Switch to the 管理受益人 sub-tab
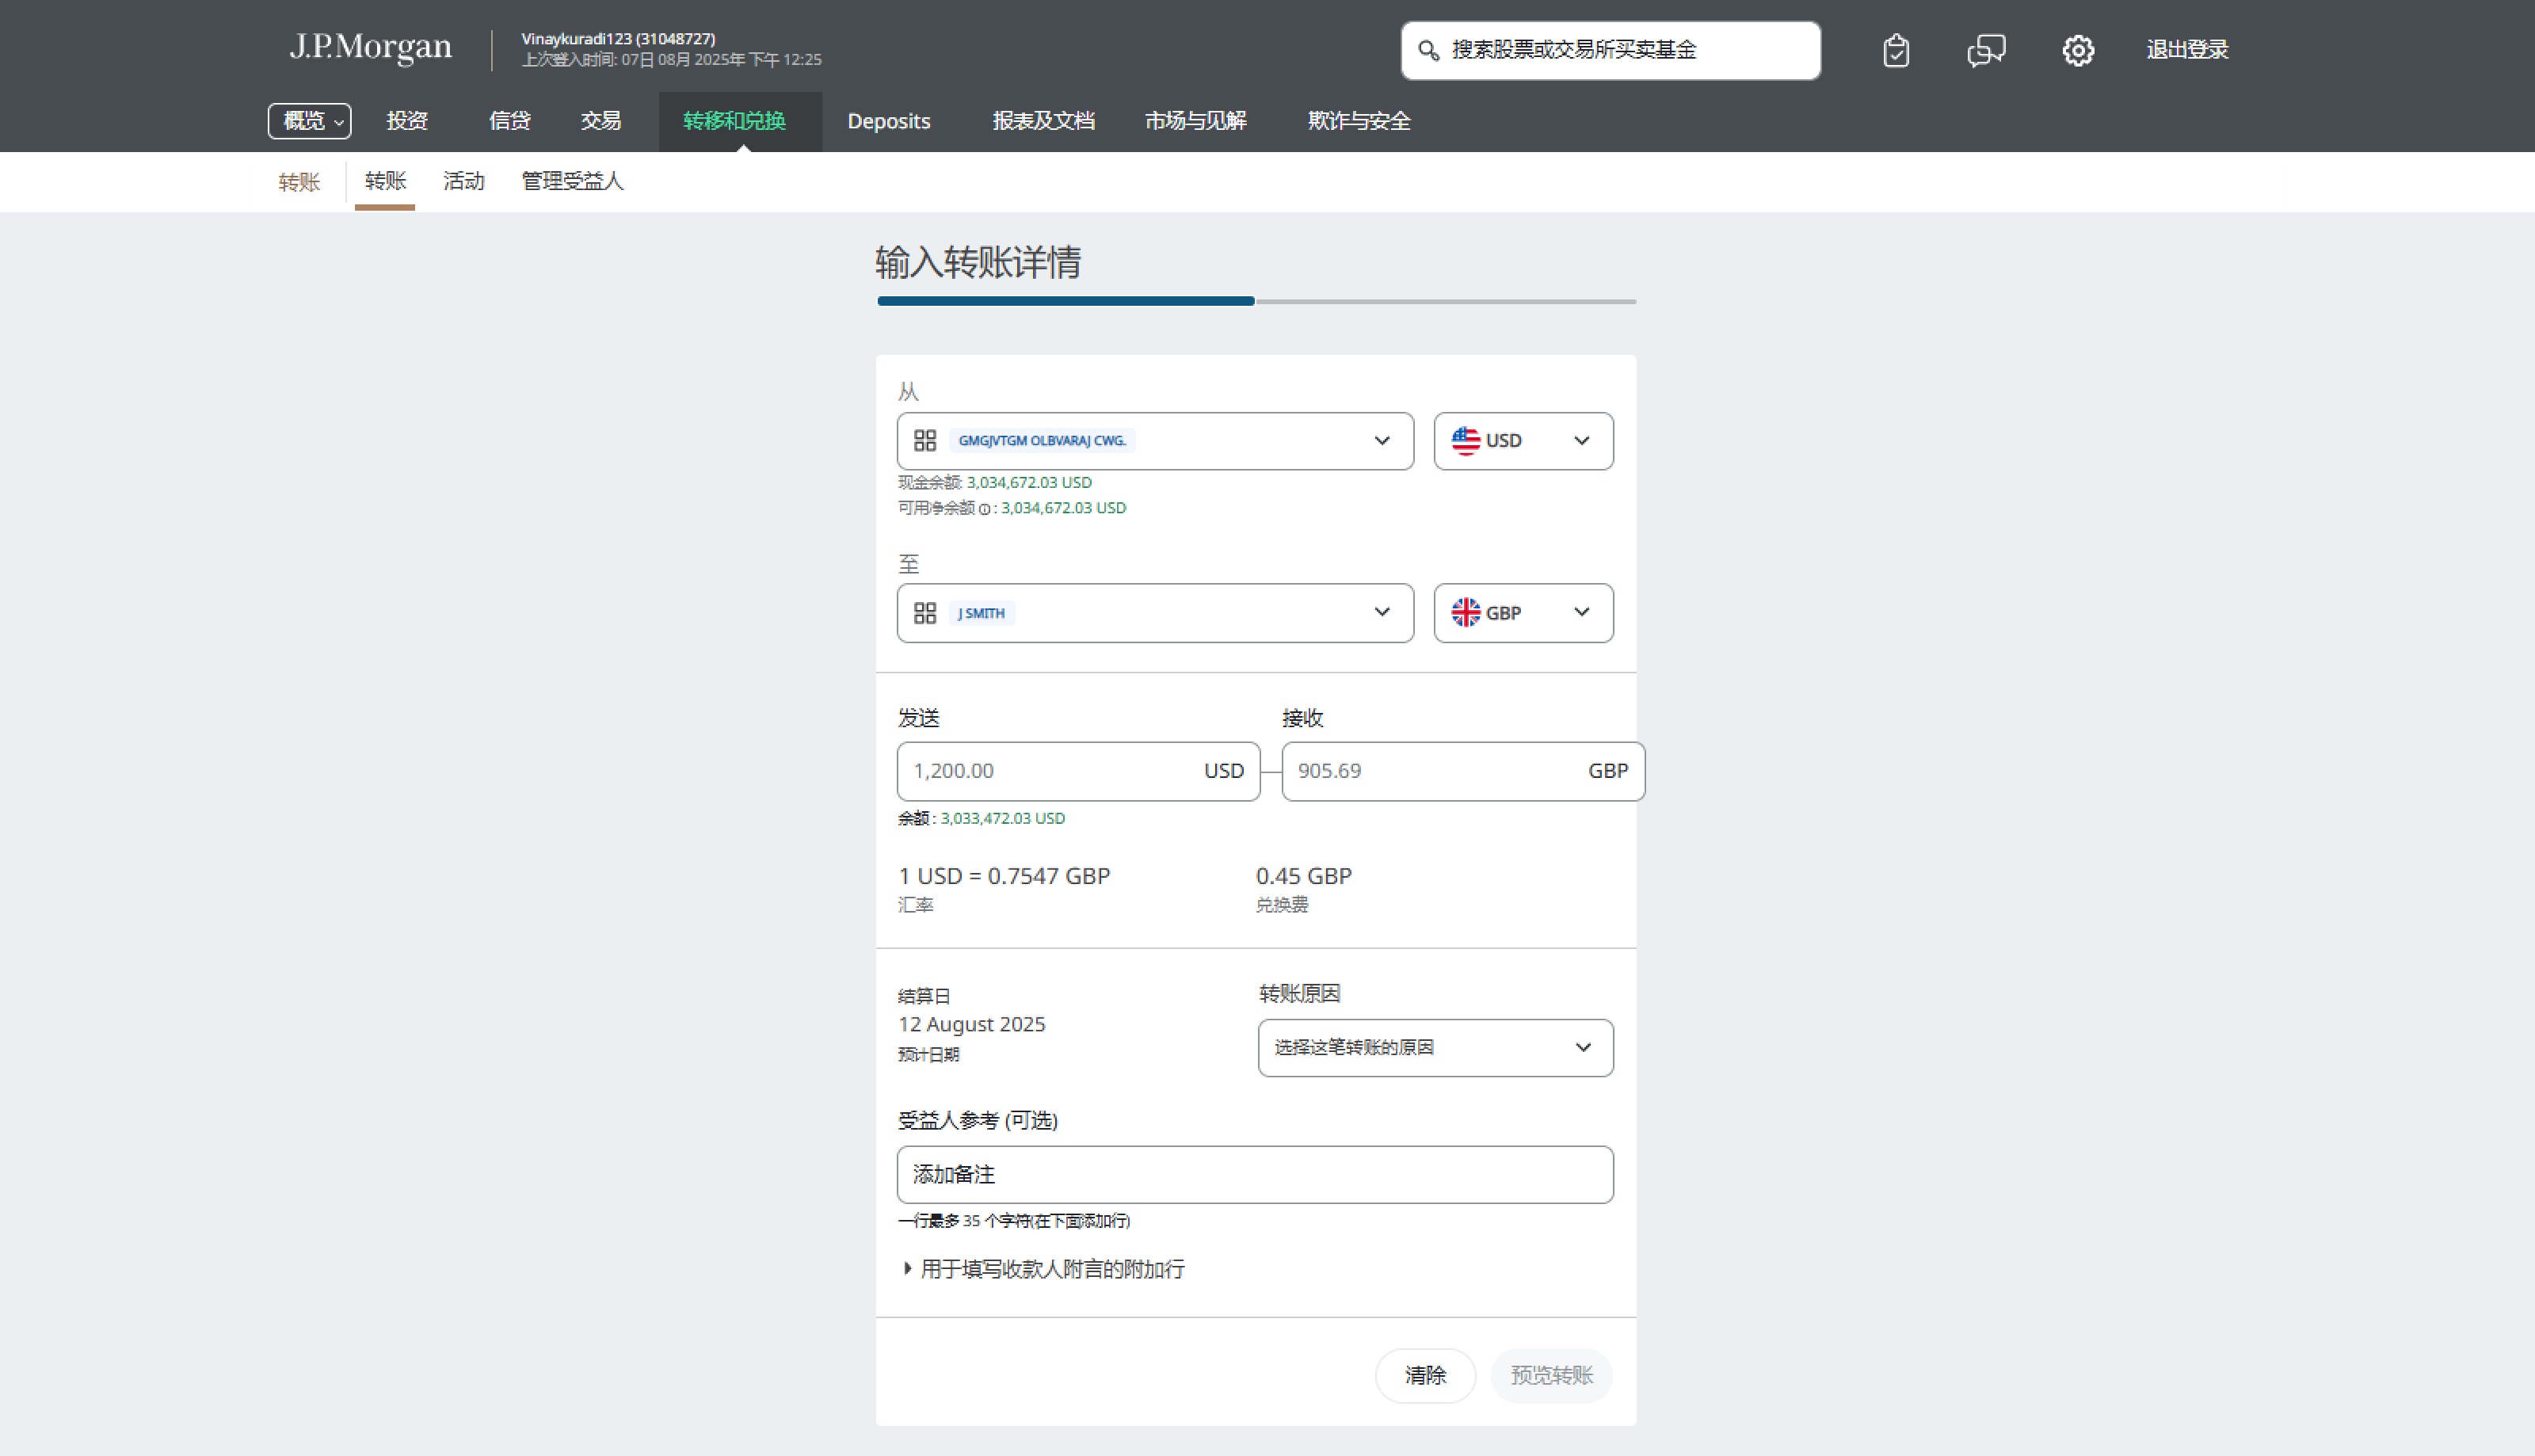The height and width of the screenshot is (1456, 2535). [572, 181]
